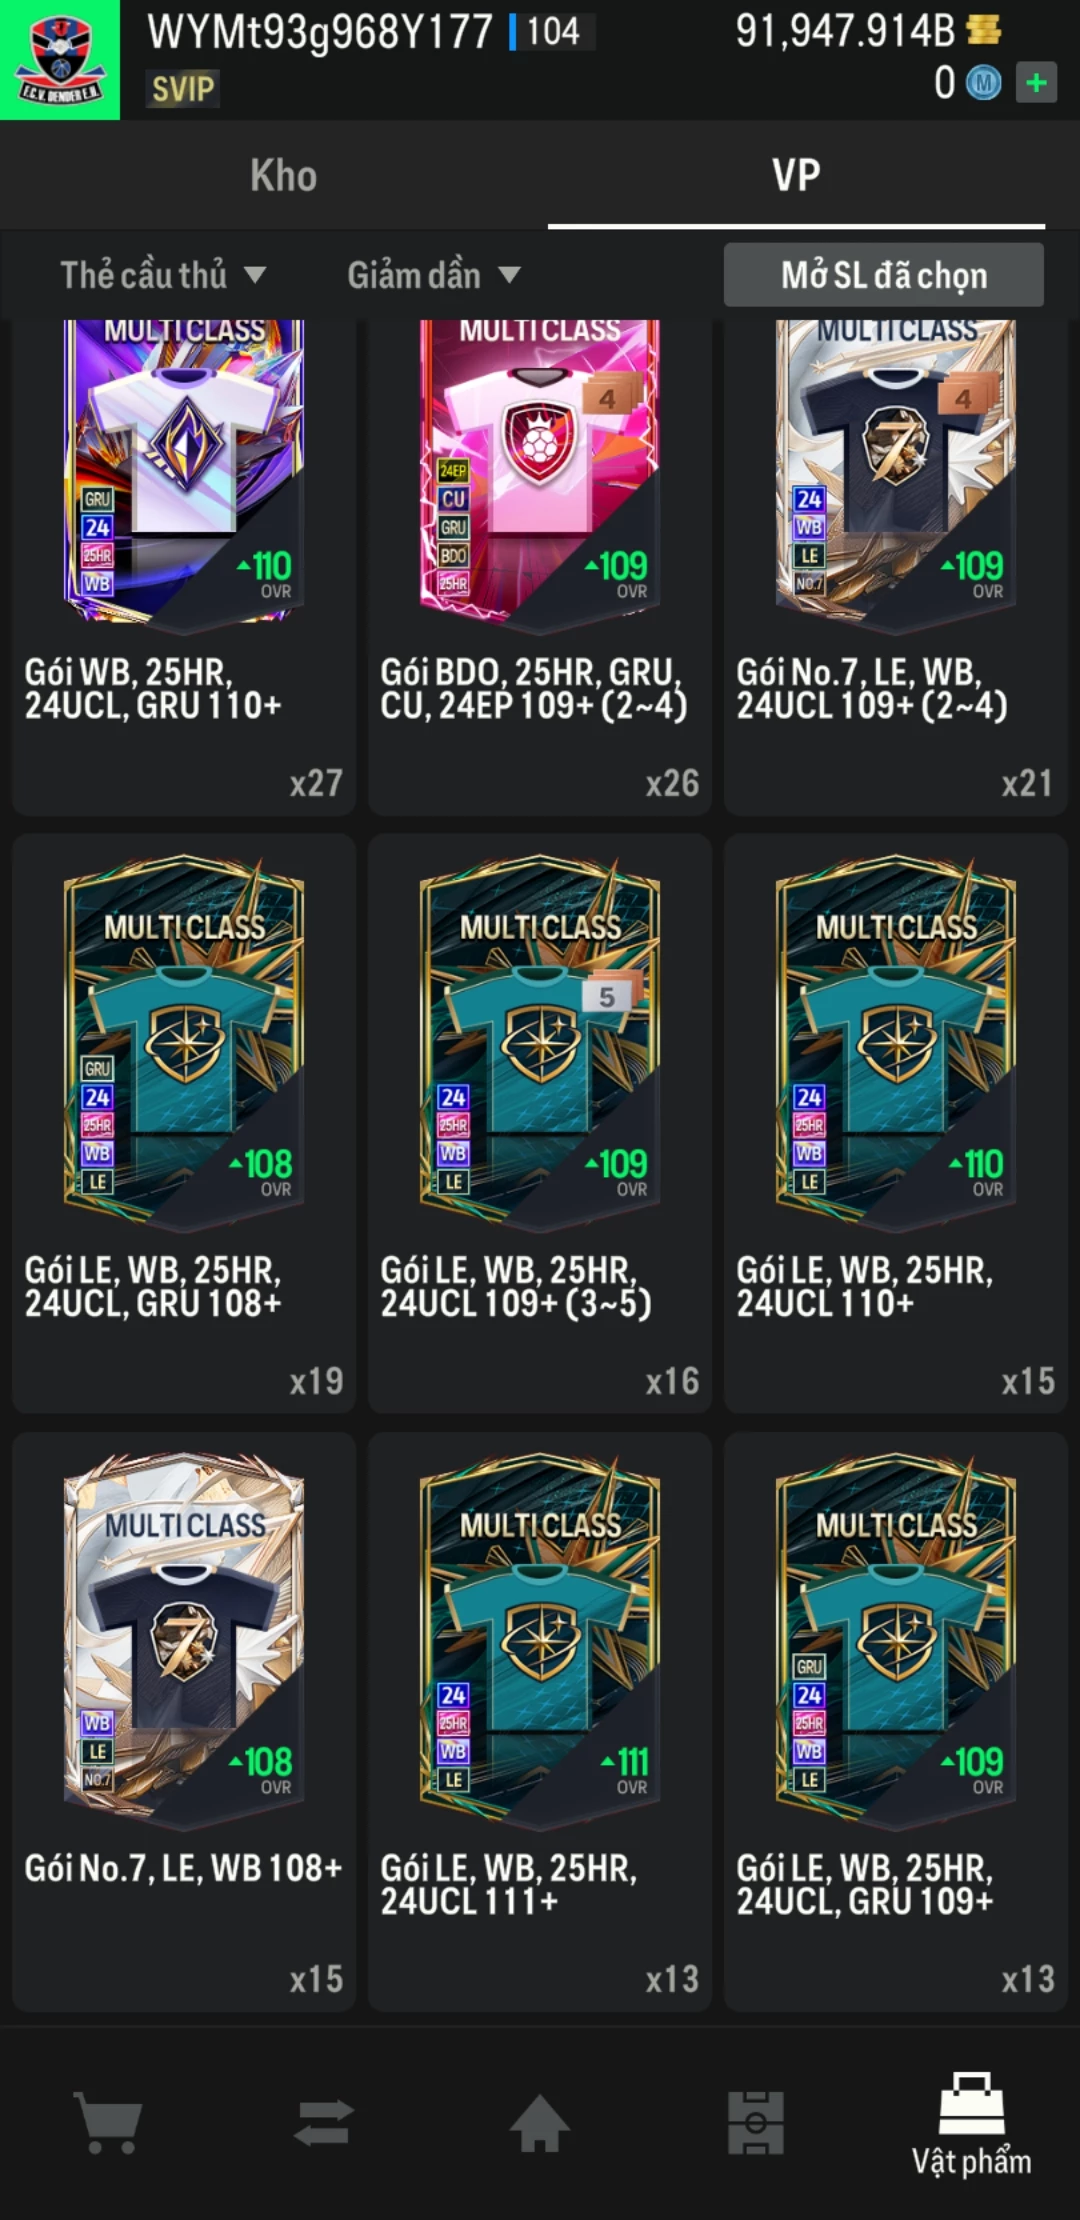
Task: Open the club crest profile icon
Action: pos(60,60)
